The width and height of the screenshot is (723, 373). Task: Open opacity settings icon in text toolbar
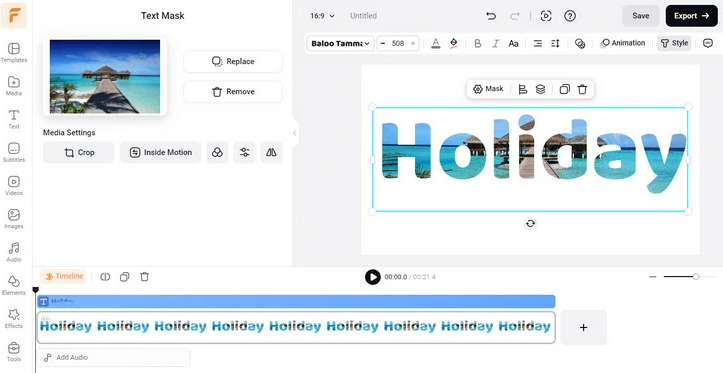580,43
